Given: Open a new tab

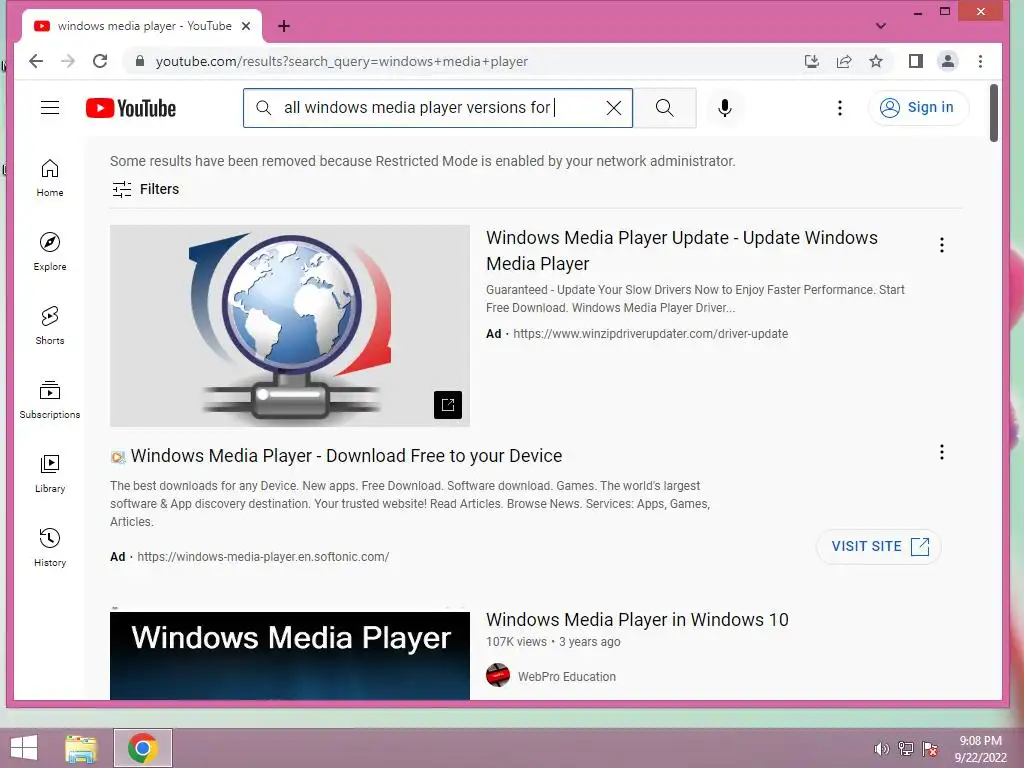Looking at the screenshot, I should (283, 26).
